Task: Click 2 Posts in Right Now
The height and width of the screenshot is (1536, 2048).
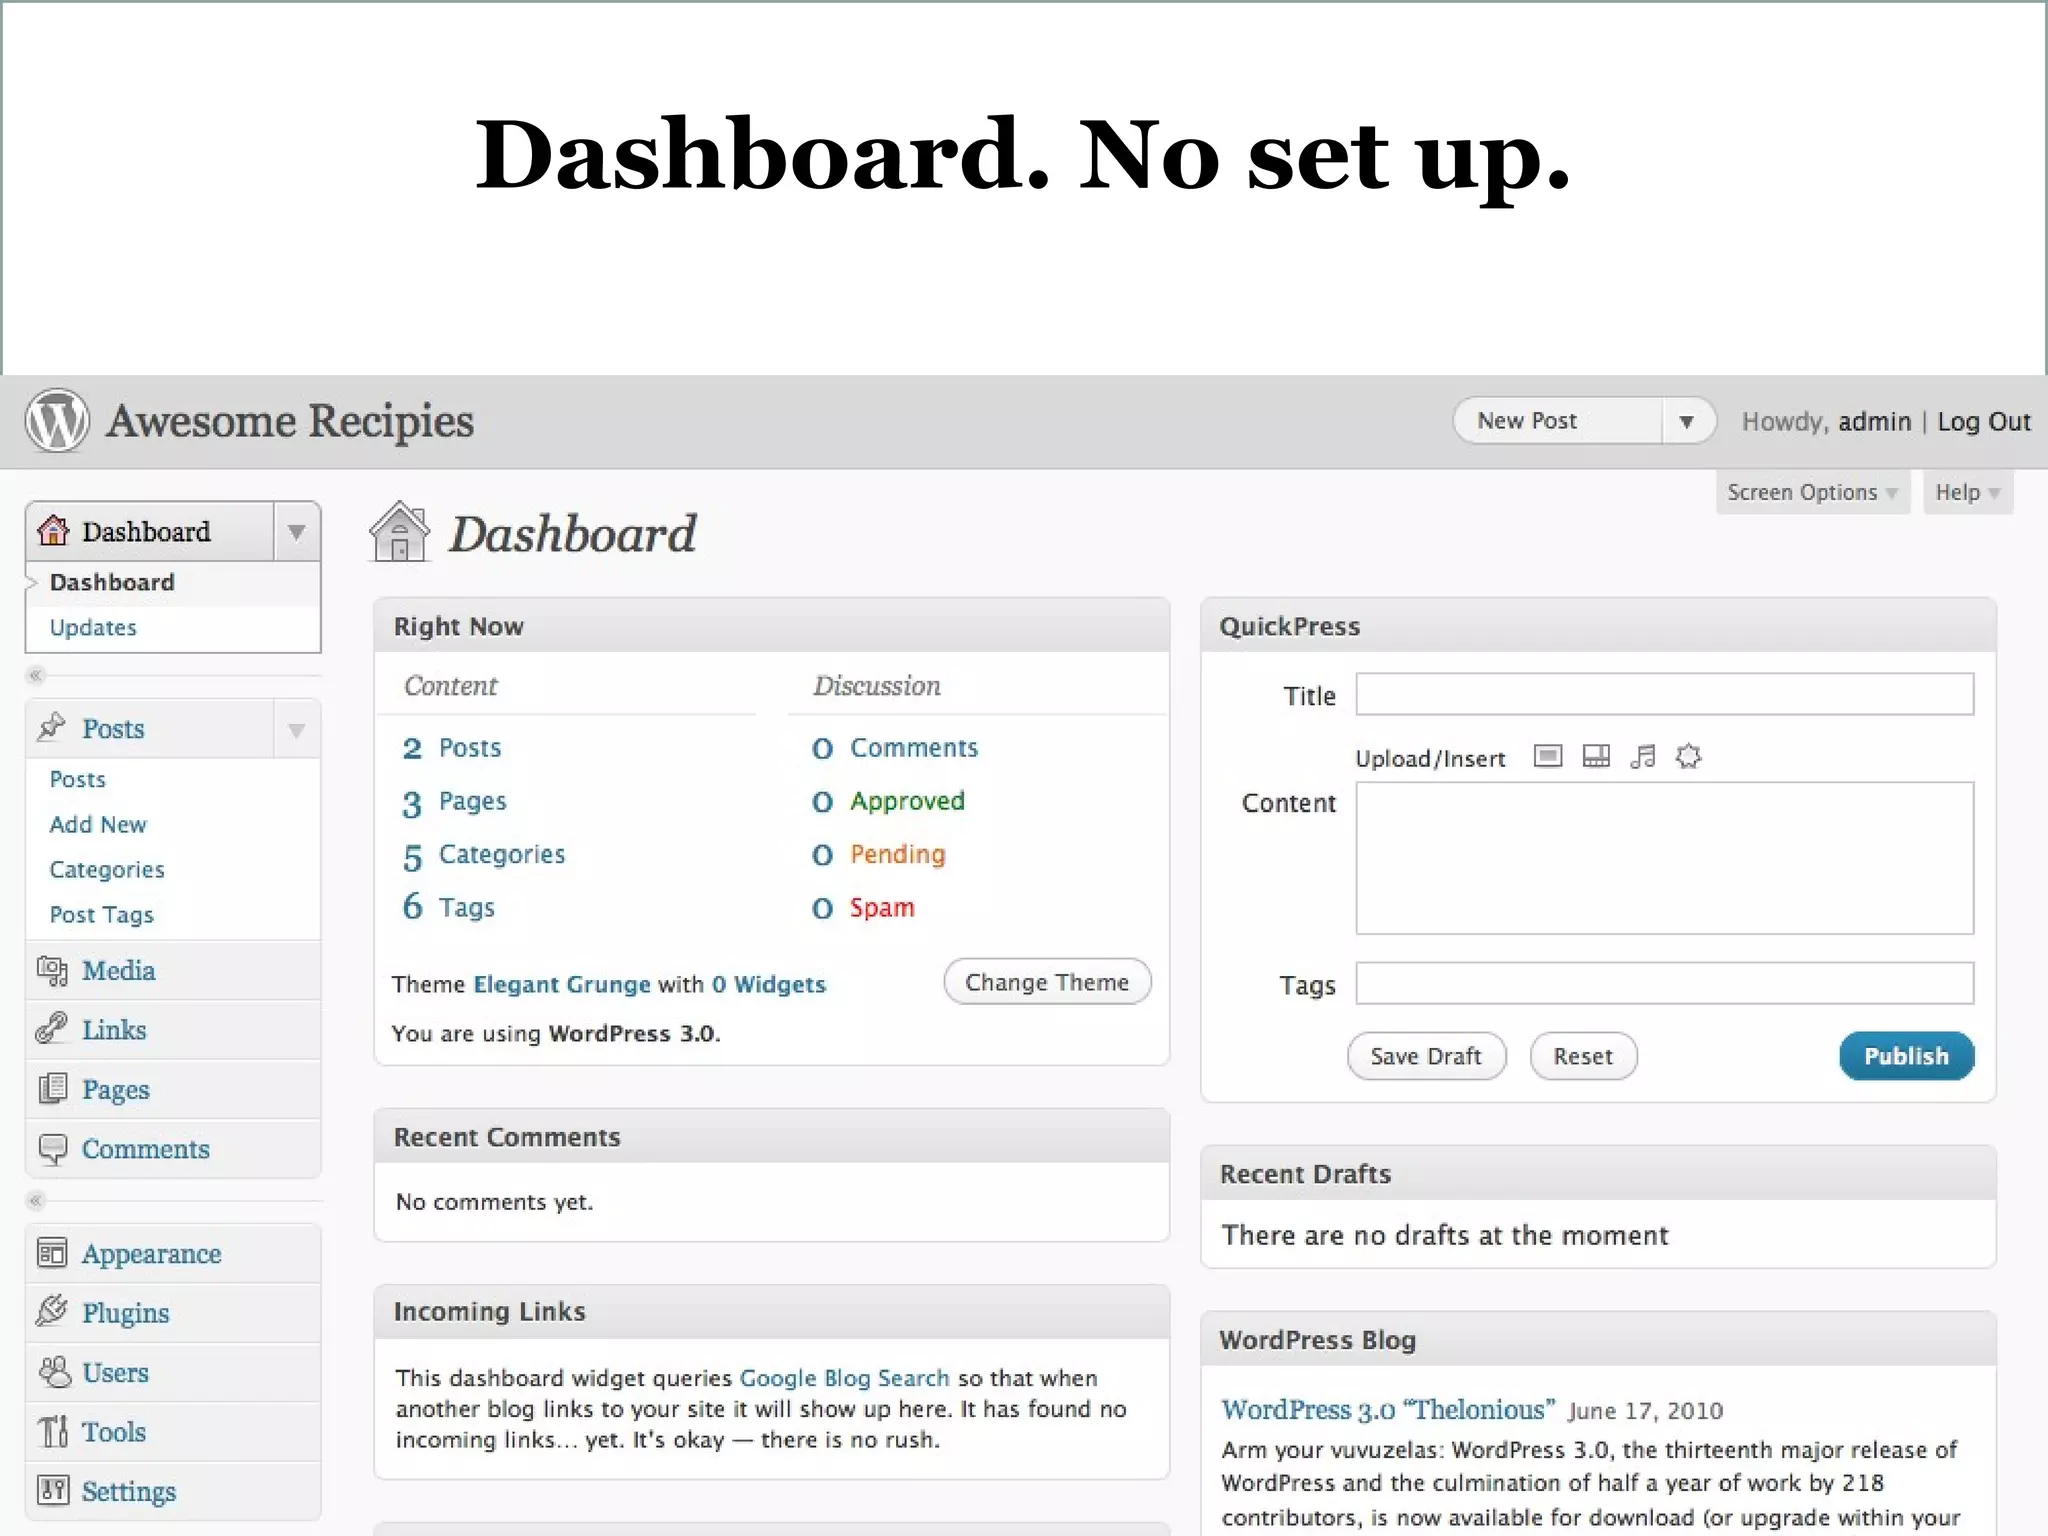Action: 452,747
